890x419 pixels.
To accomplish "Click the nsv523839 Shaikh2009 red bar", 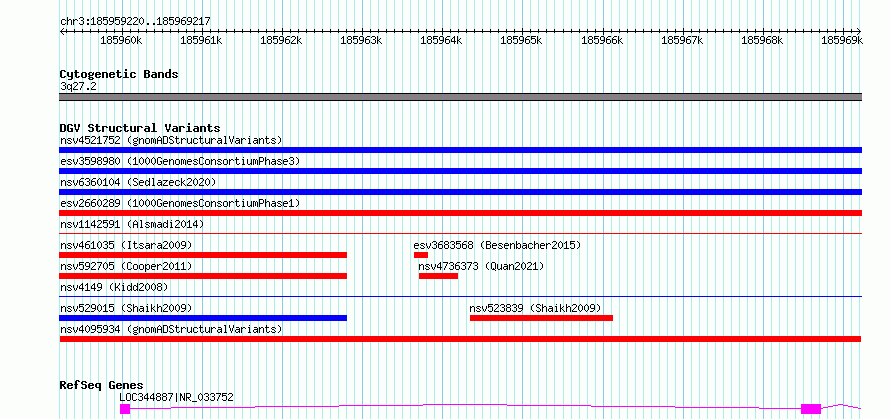I will pos(541,318).
